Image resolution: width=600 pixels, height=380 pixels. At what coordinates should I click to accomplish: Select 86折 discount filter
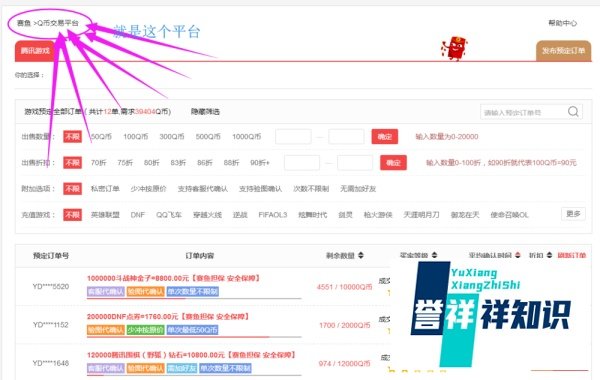coord(205,163)
